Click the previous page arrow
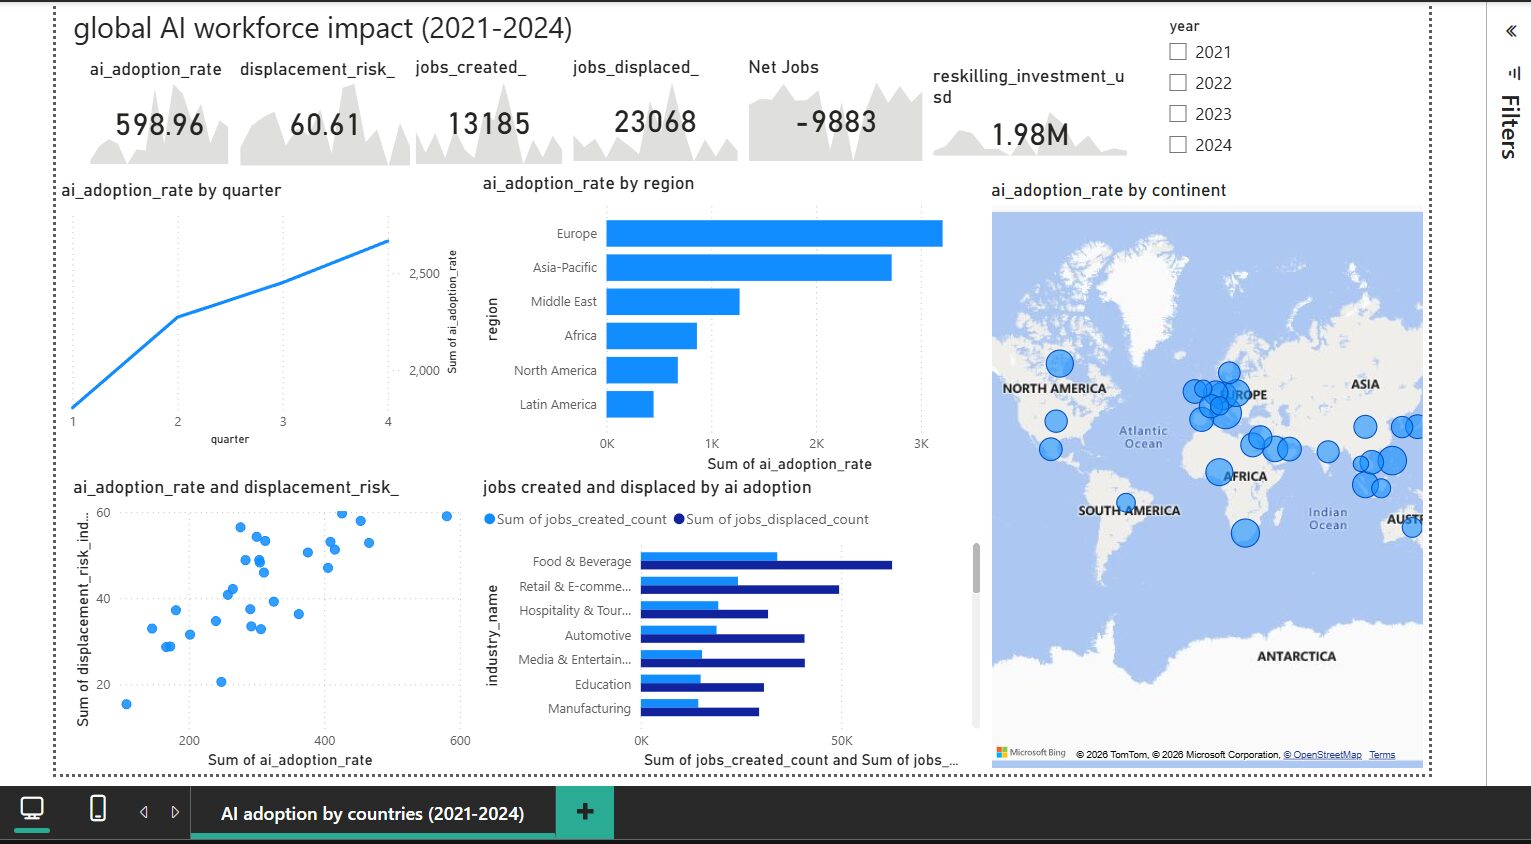 point(144,812)
